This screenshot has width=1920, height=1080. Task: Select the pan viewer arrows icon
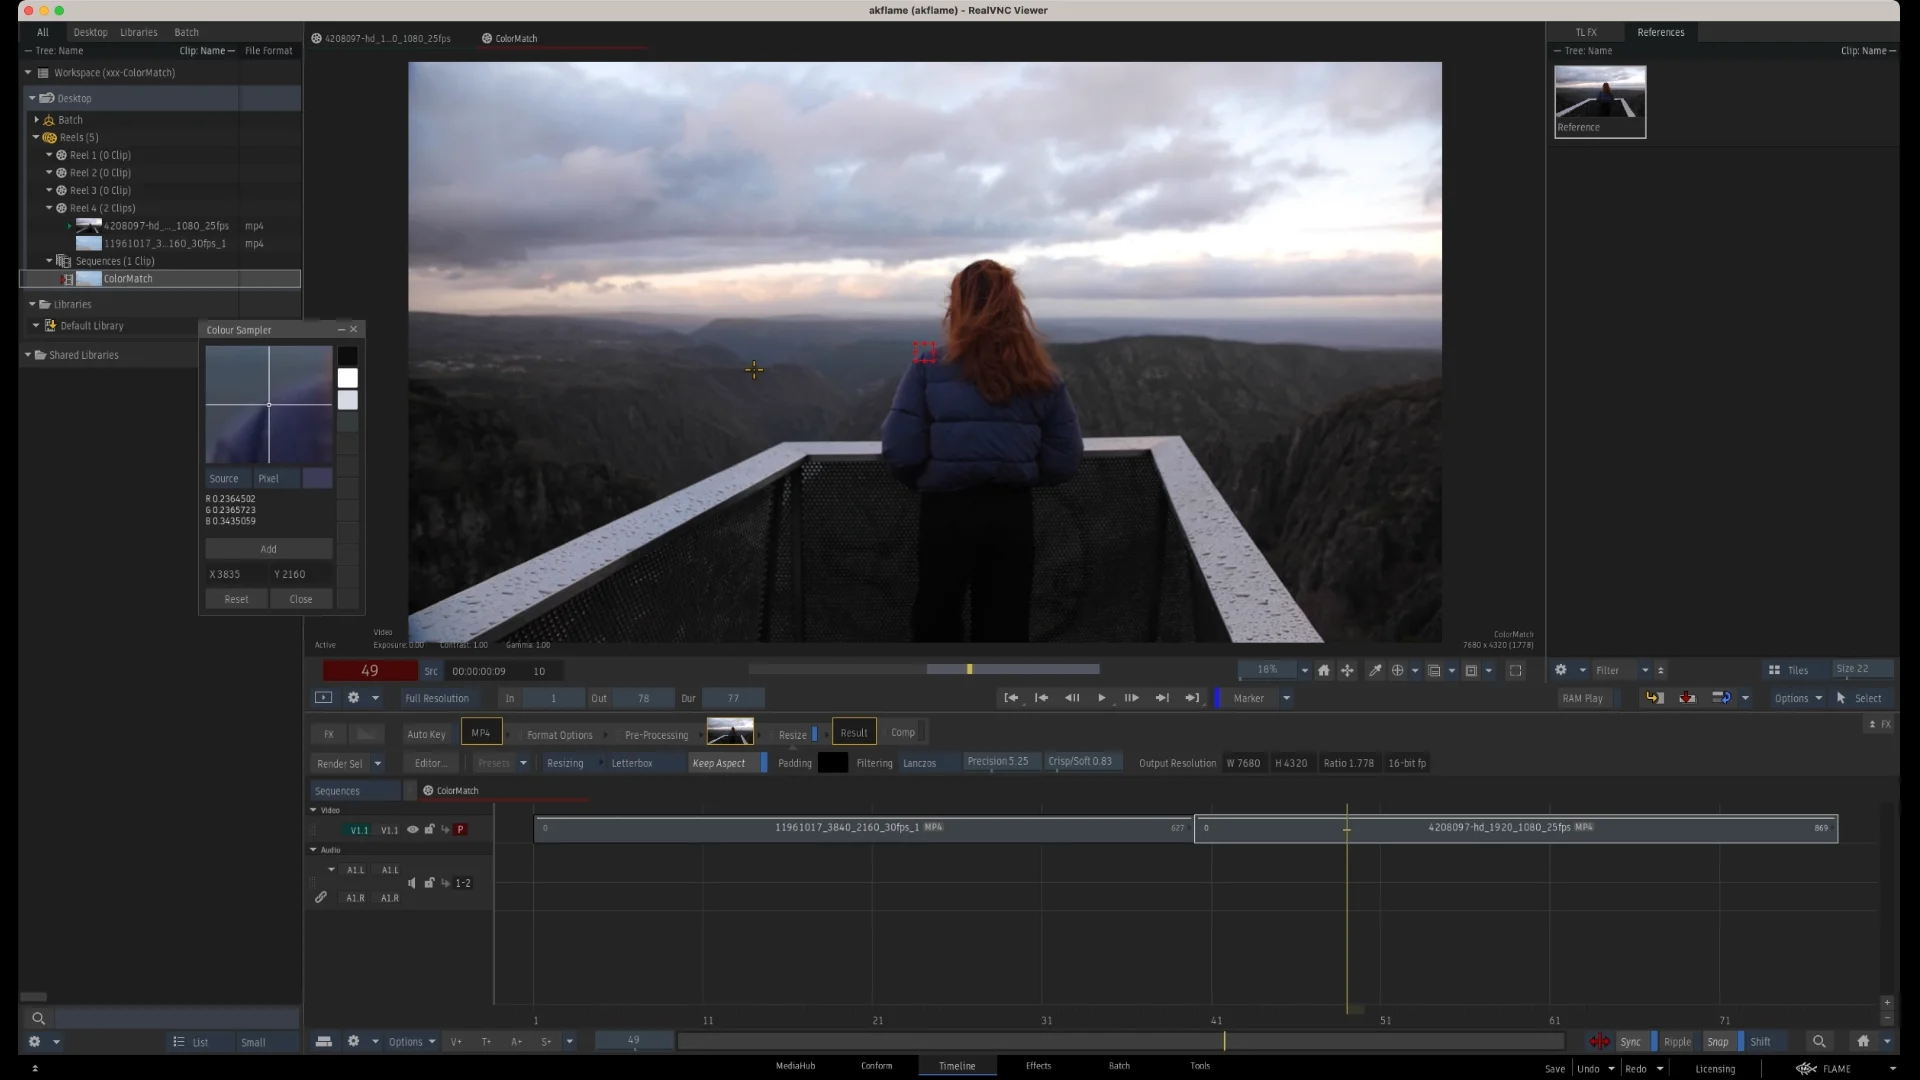click(x=1347, y=671)
